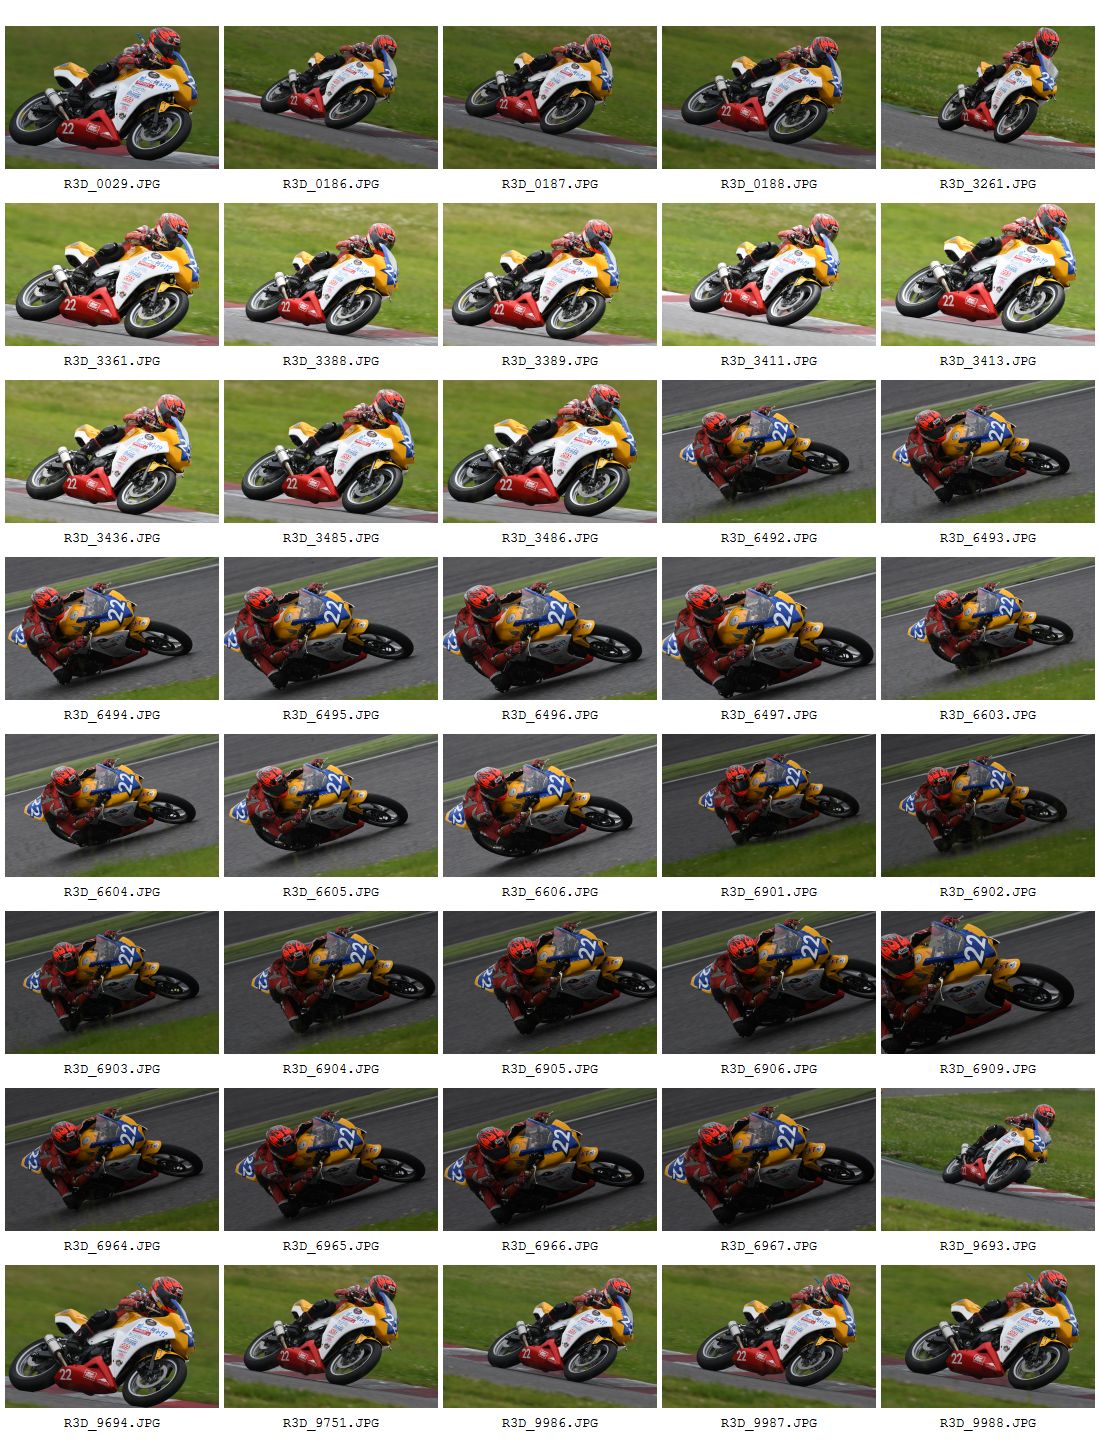Viewport: 1100px width, 1440px height.
Task: Click thumbnail R3D_6964.JPG
Action: coord(112,1159)
